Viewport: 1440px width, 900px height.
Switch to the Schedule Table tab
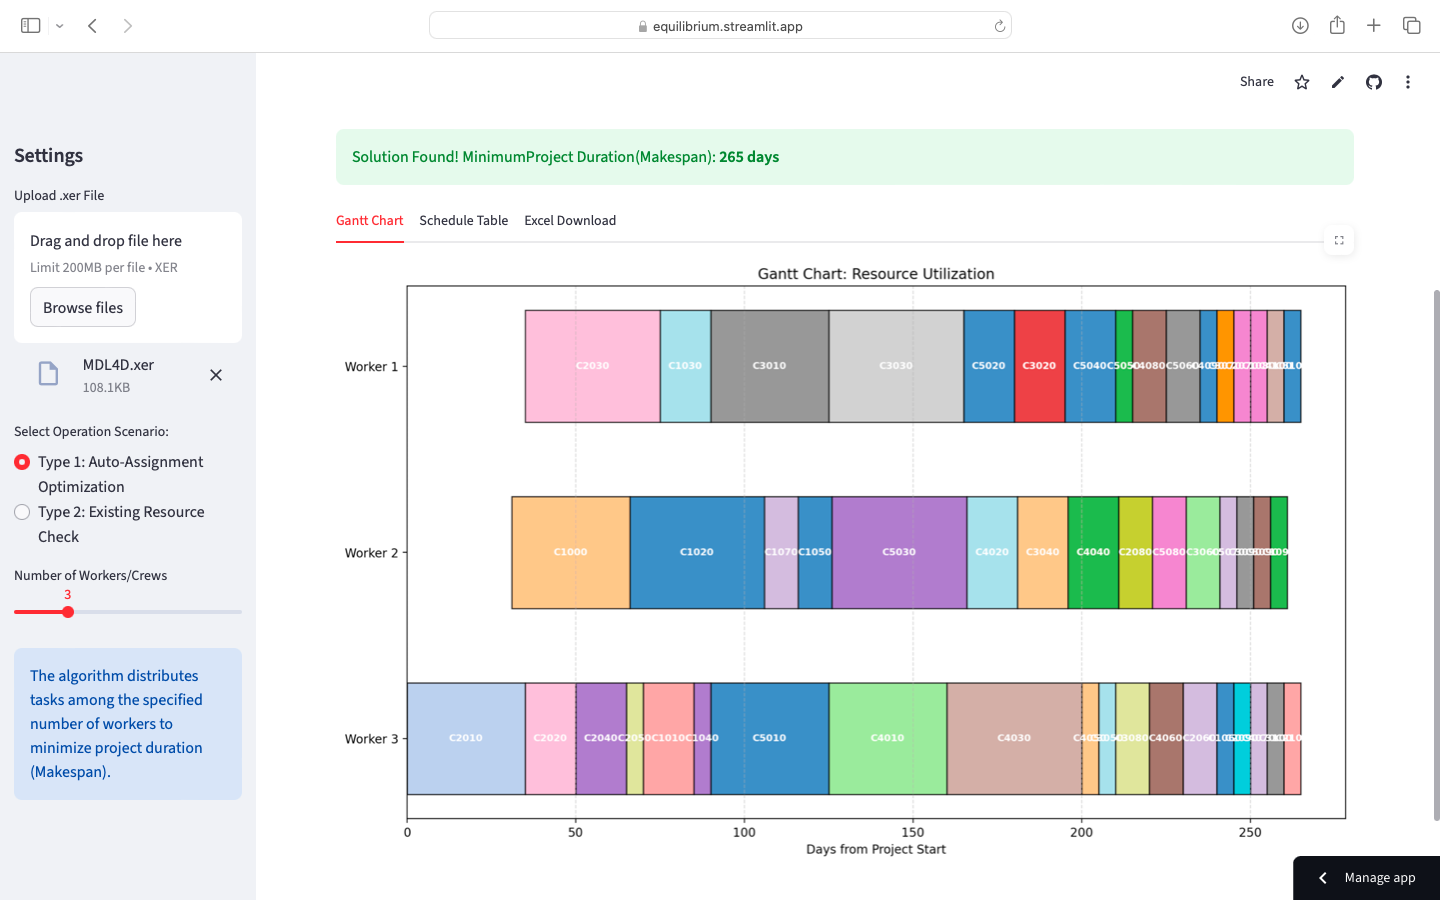463,221
